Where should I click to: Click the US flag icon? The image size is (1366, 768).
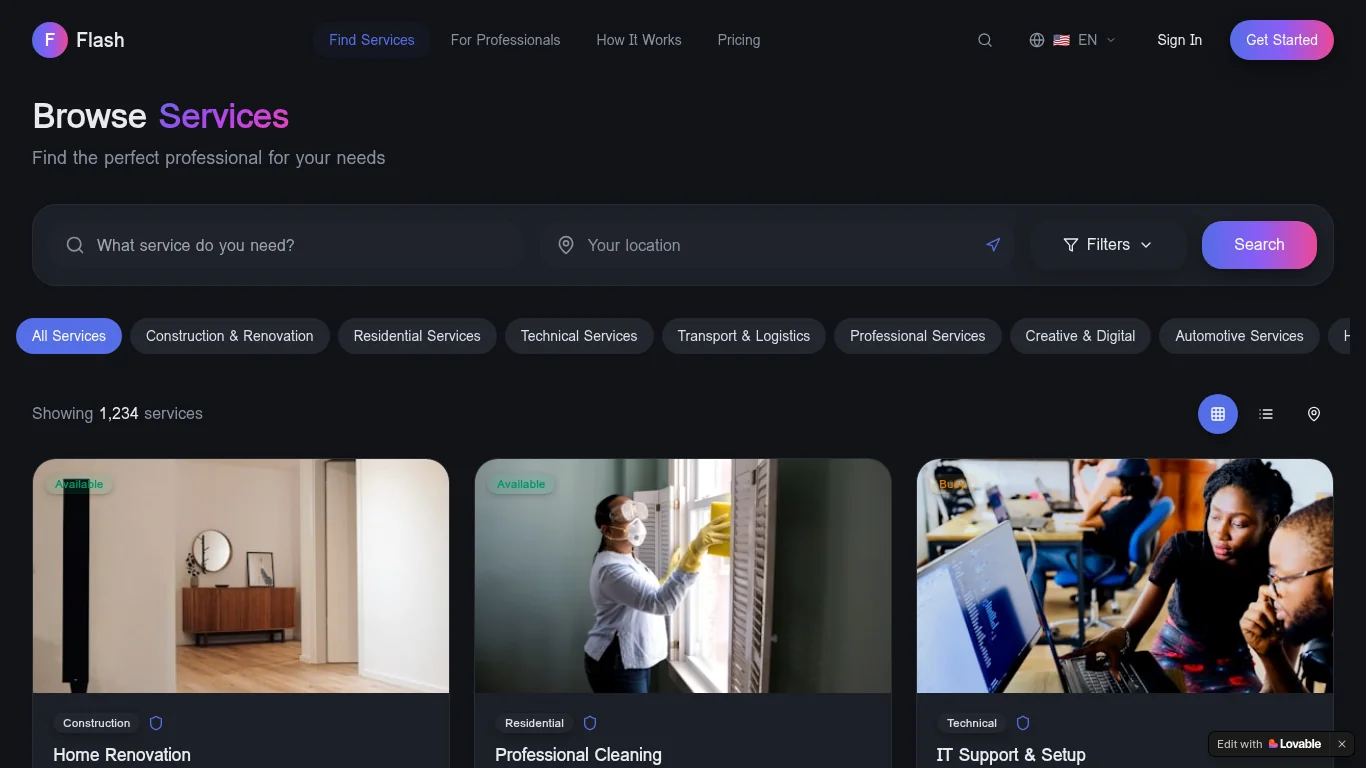(1062, 40)
